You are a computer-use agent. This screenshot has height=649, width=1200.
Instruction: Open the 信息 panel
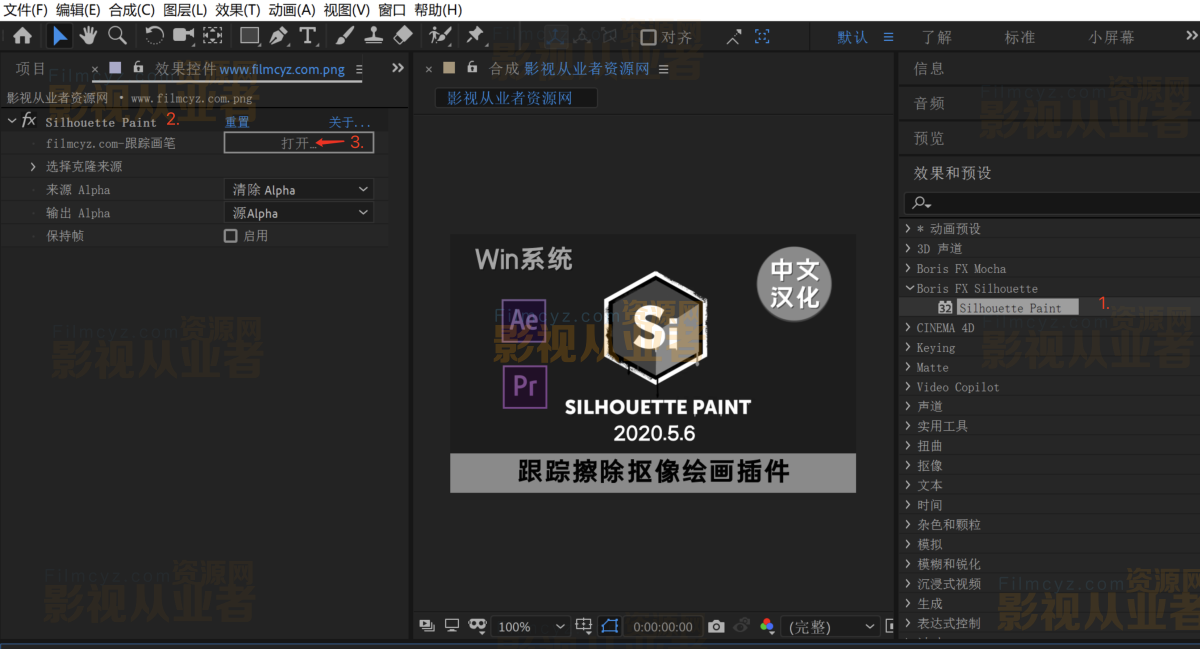coord(929,69)
